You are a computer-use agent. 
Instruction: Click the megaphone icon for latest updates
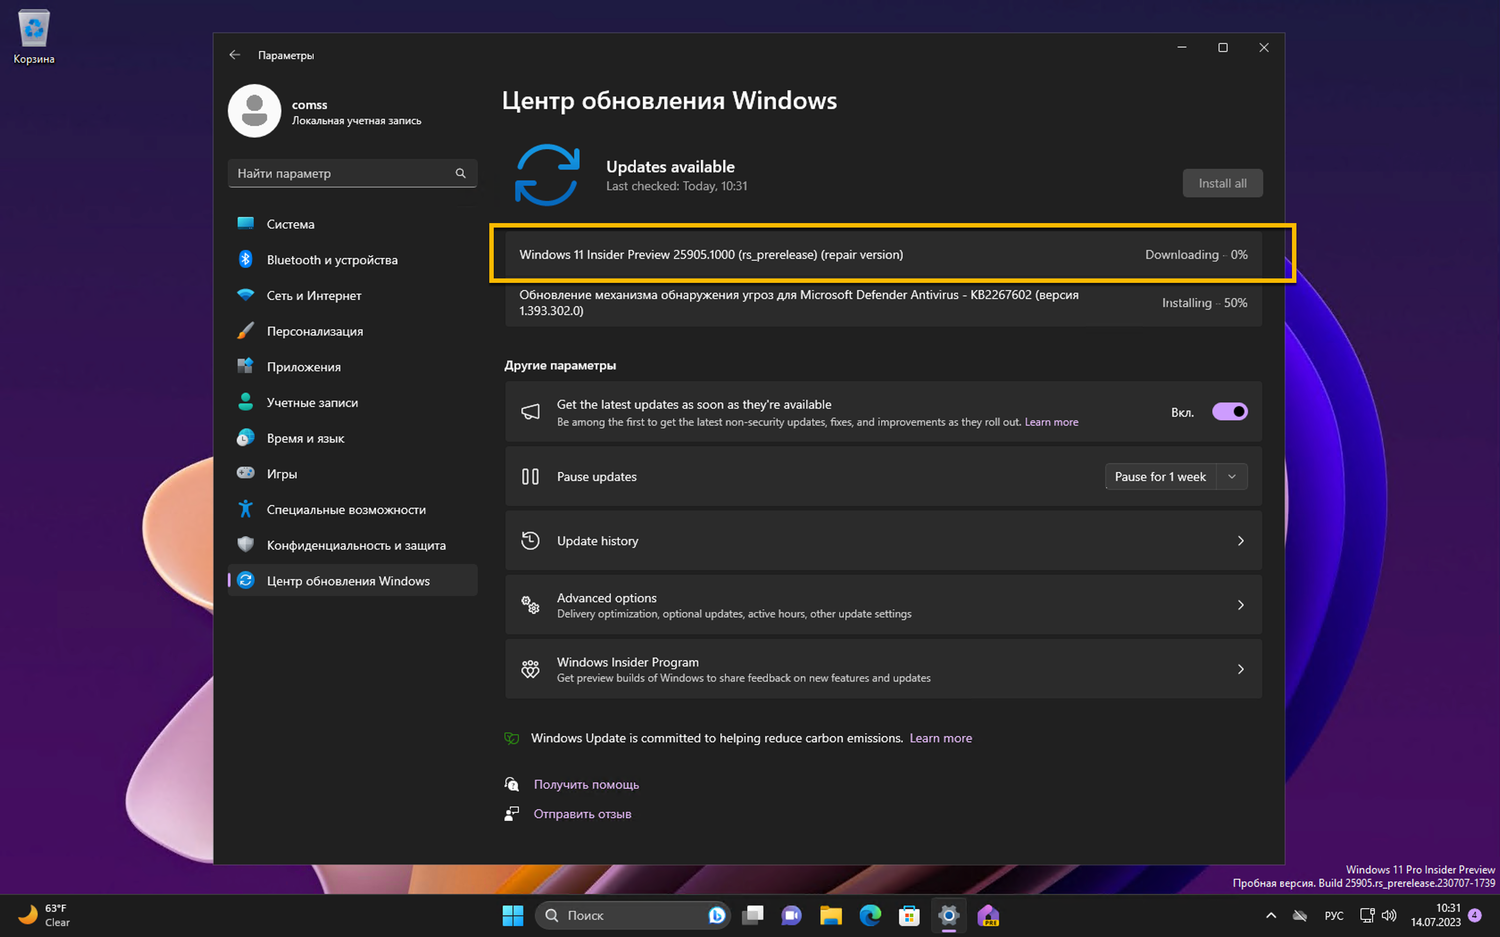[x=530, y=412]
